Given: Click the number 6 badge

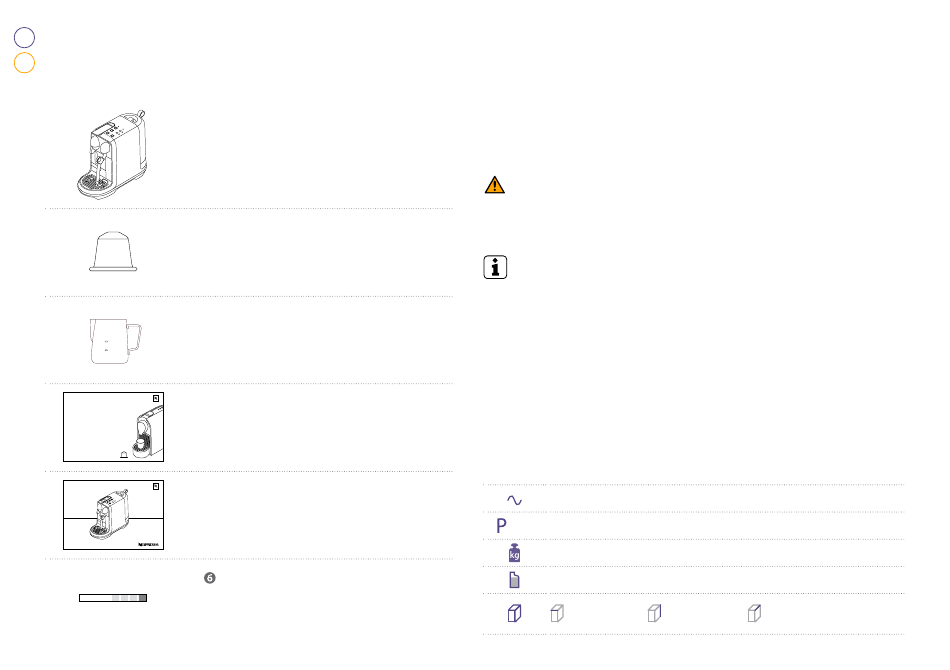Looking at the screenshot, I should pos(210,578).
